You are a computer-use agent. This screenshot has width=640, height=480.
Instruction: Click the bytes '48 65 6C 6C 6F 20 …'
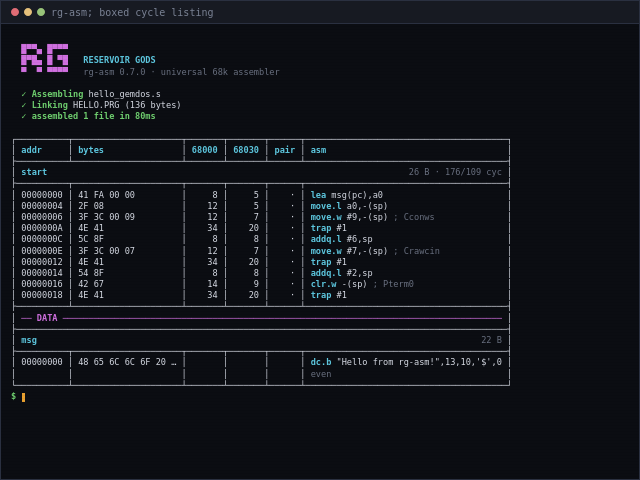(127, 362)
